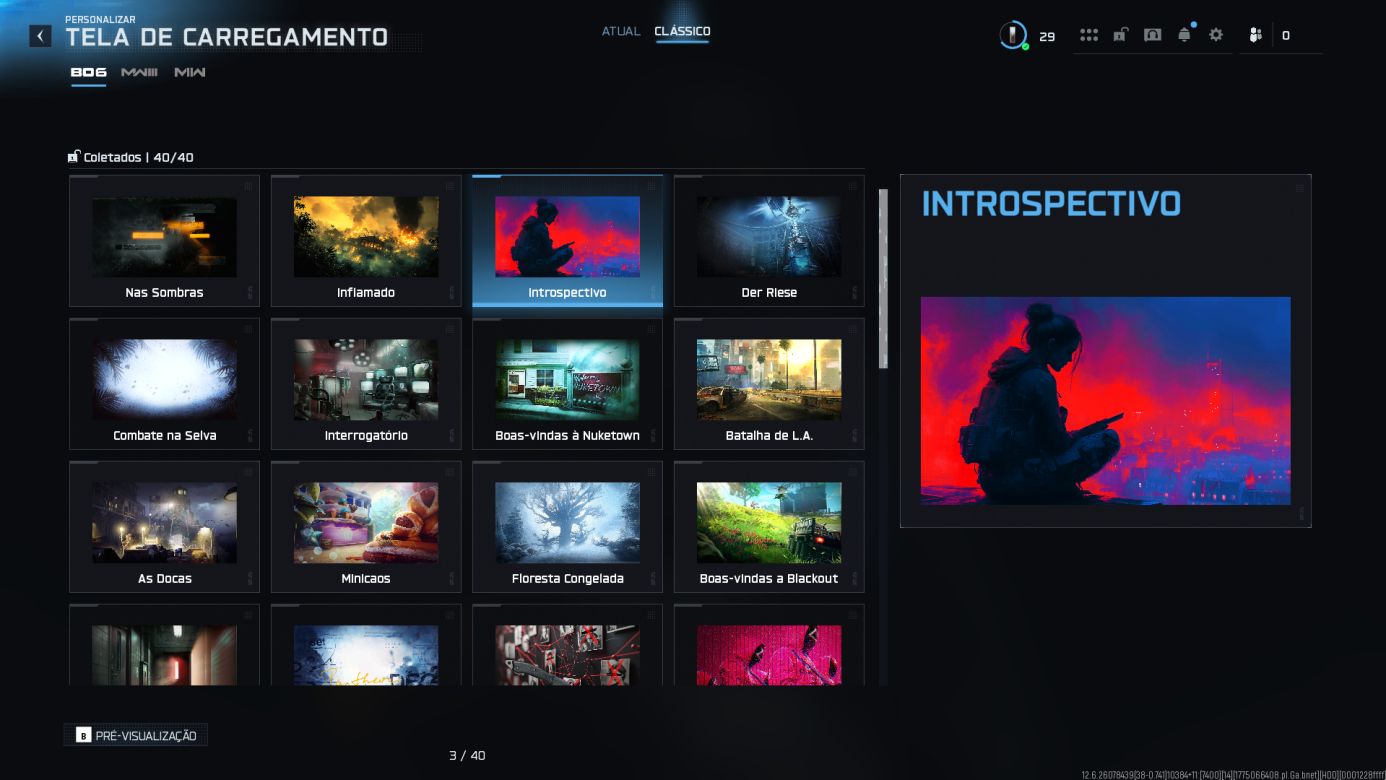
Task: Choose Boas-vindas a Blackout tile
Action: (x=769, y=527)
